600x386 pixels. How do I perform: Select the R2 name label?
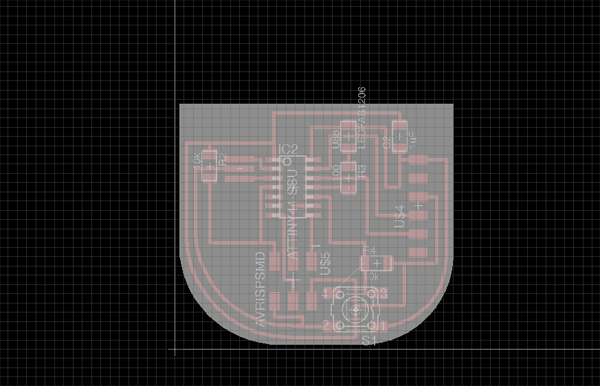[x=222, y=160]
